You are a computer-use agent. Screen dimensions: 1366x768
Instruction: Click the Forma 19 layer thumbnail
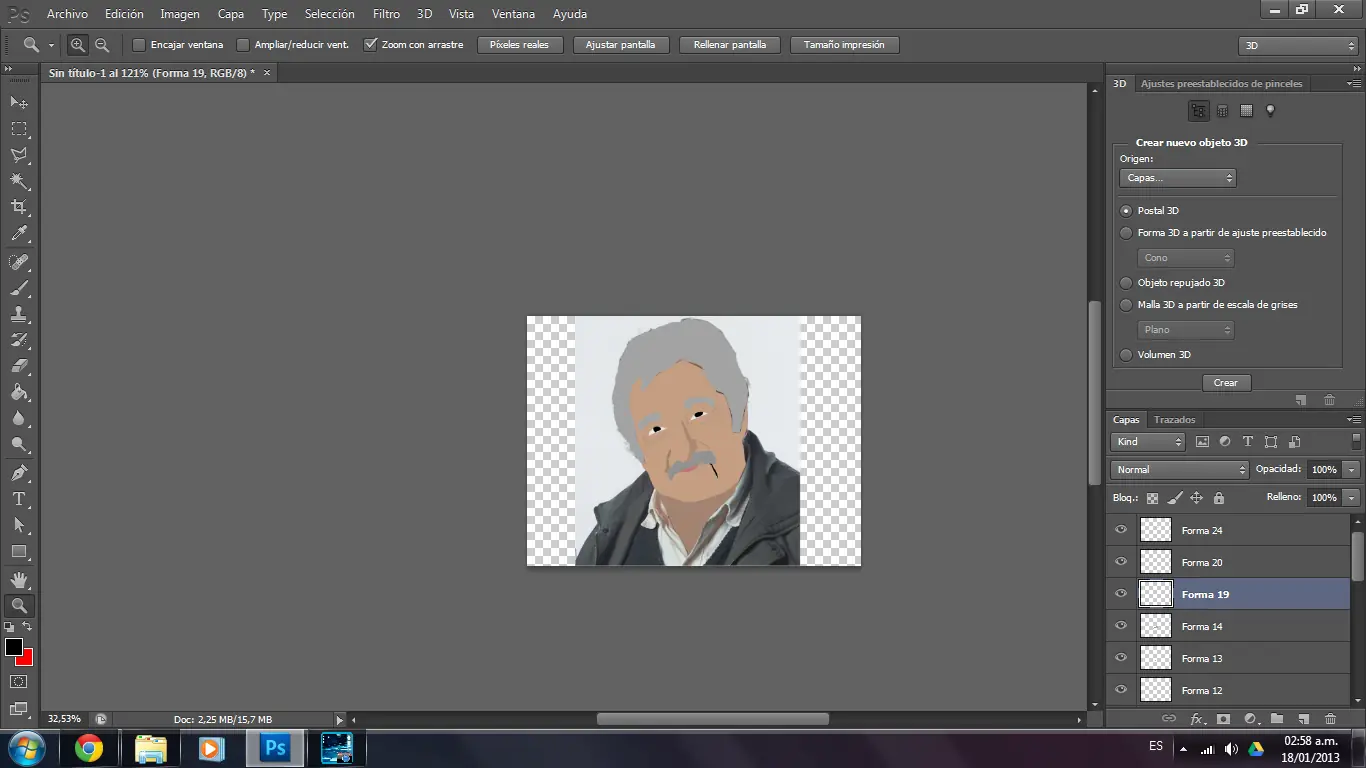[x=1156, y=594]
